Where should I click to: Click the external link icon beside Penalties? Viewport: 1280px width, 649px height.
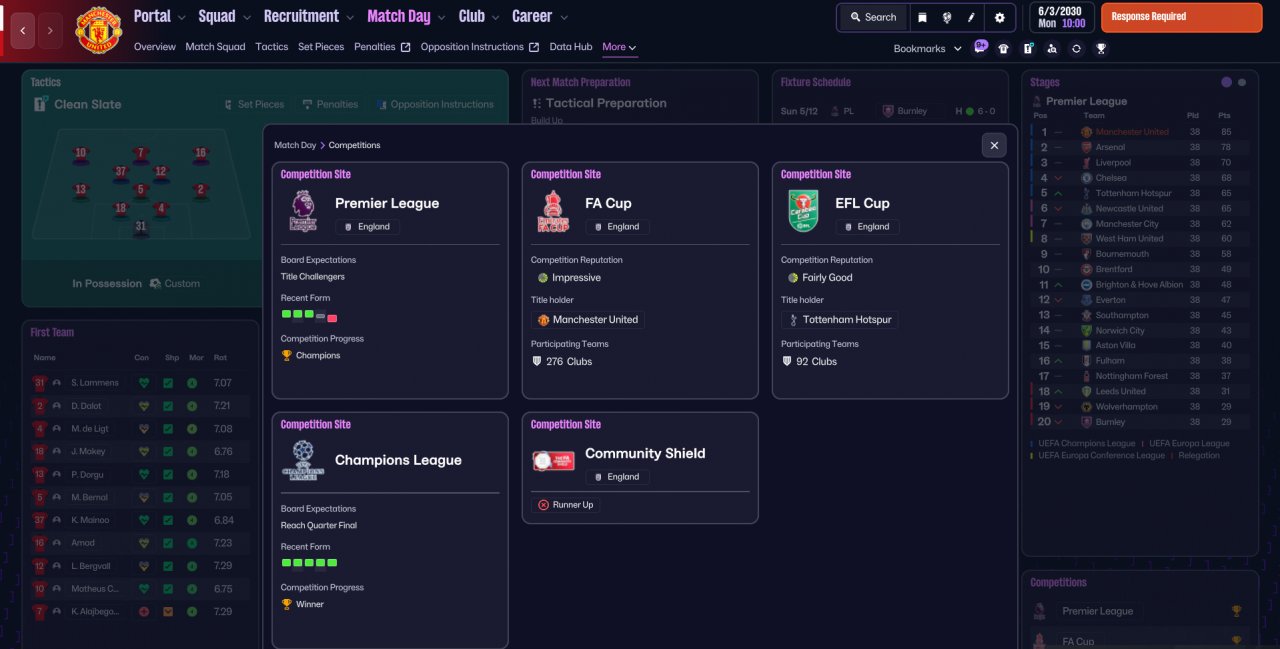405,47
